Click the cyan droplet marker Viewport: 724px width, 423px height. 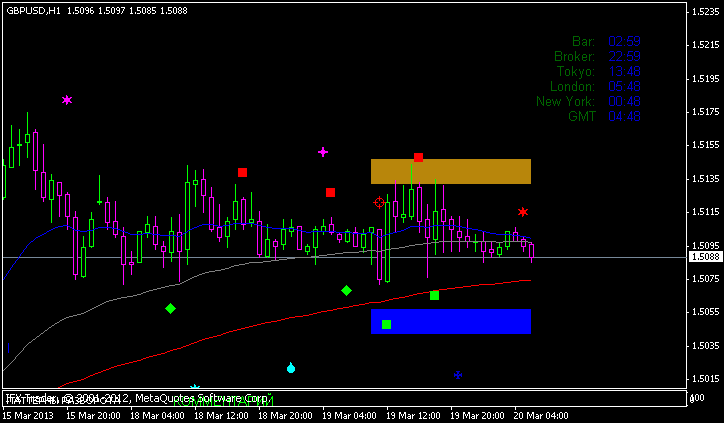point(291,368)
